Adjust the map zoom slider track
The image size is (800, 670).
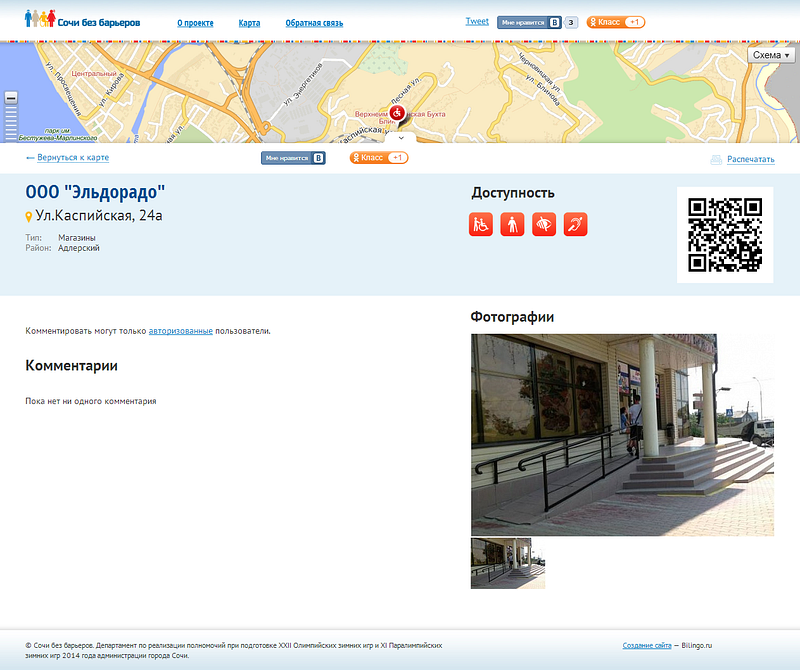click(11, 122)
